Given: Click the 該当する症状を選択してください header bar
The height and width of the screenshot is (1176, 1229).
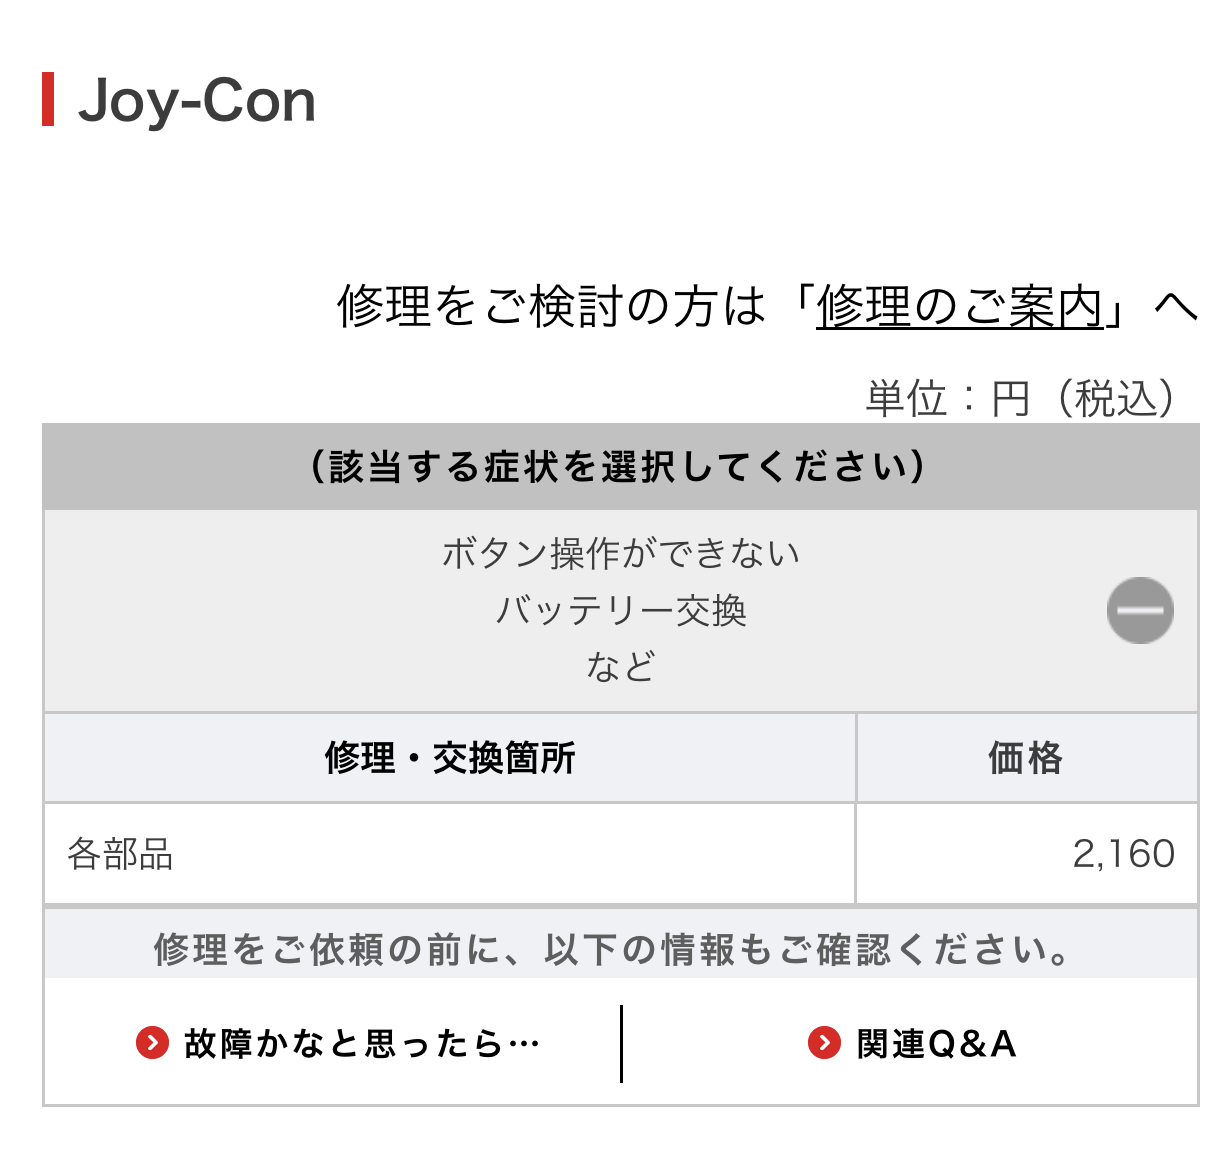Looking at the screenshot, I should (620, 467).
